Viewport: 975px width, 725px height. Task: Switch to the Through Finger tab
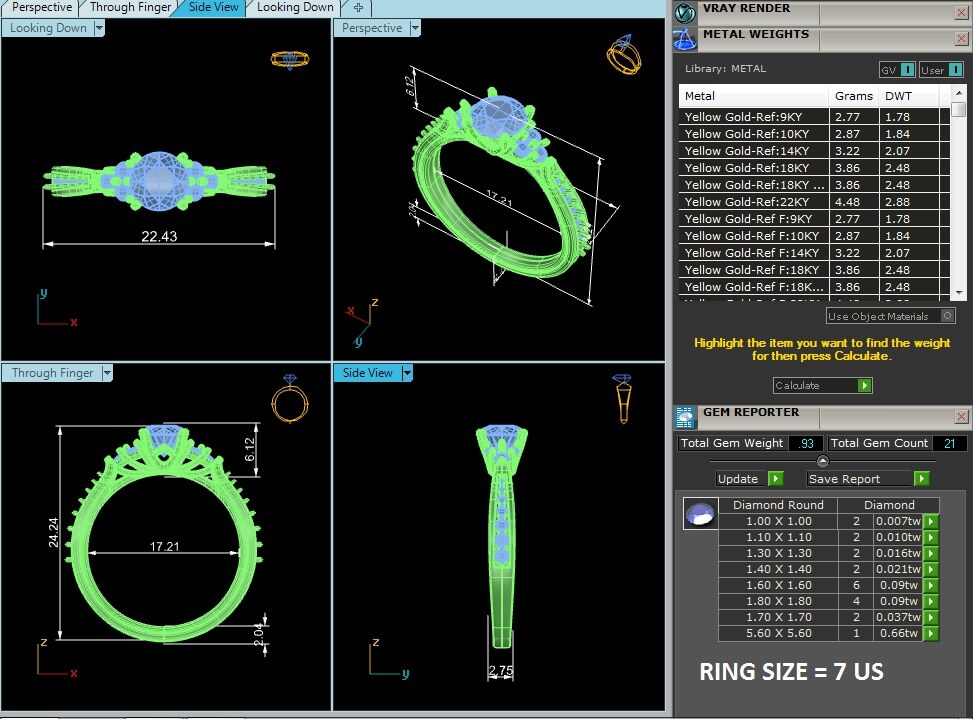point(130,7)
